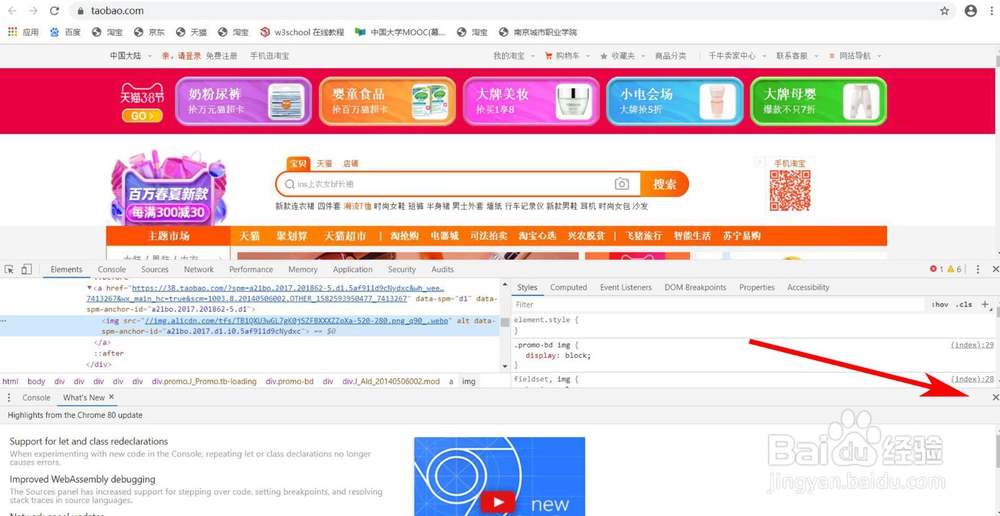Expand 收藏夹 favorites dropdown
This screenshot has width=1000, height=516.
coord(622,56)
